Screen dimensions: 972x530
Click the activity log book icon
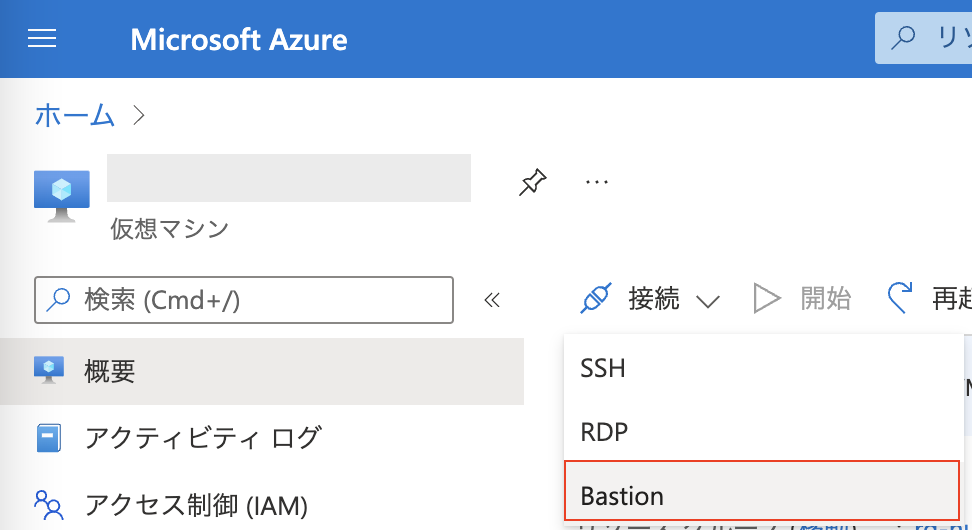coord(49,438)
